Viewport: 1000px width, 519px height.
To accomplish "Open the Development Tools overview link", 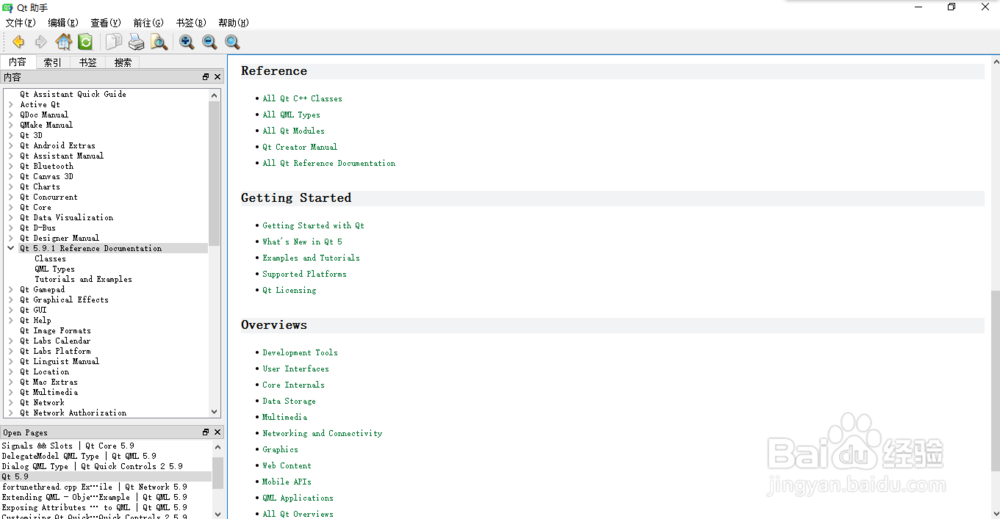I will 300,353.
